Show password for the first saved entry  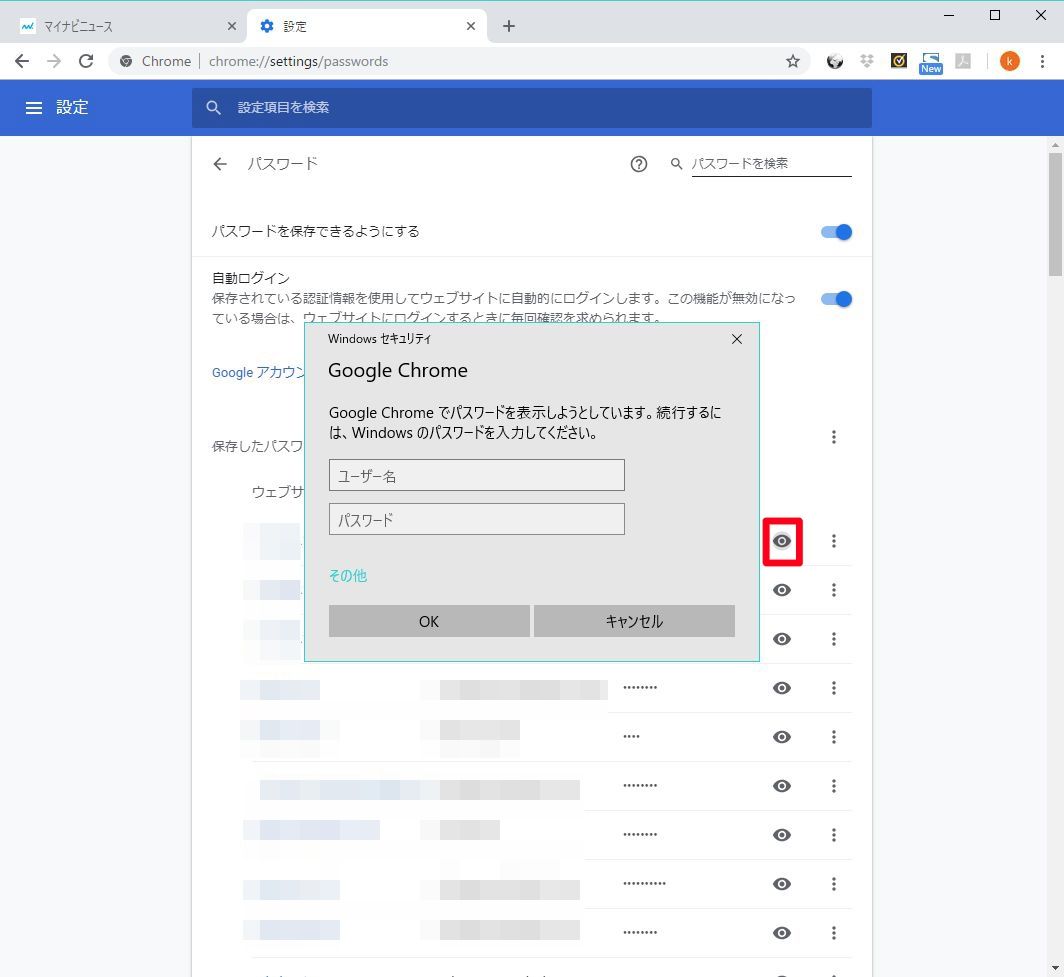click(782, 541)
